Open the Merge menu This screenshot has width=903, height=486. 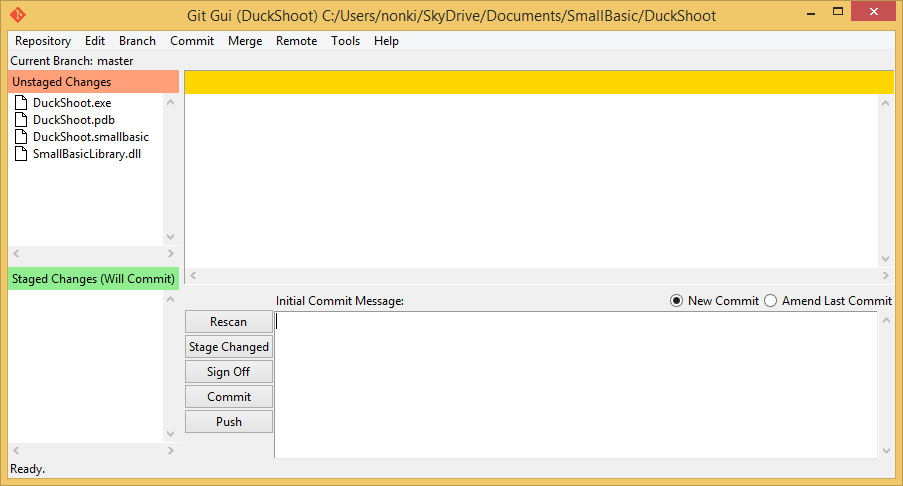245,41
